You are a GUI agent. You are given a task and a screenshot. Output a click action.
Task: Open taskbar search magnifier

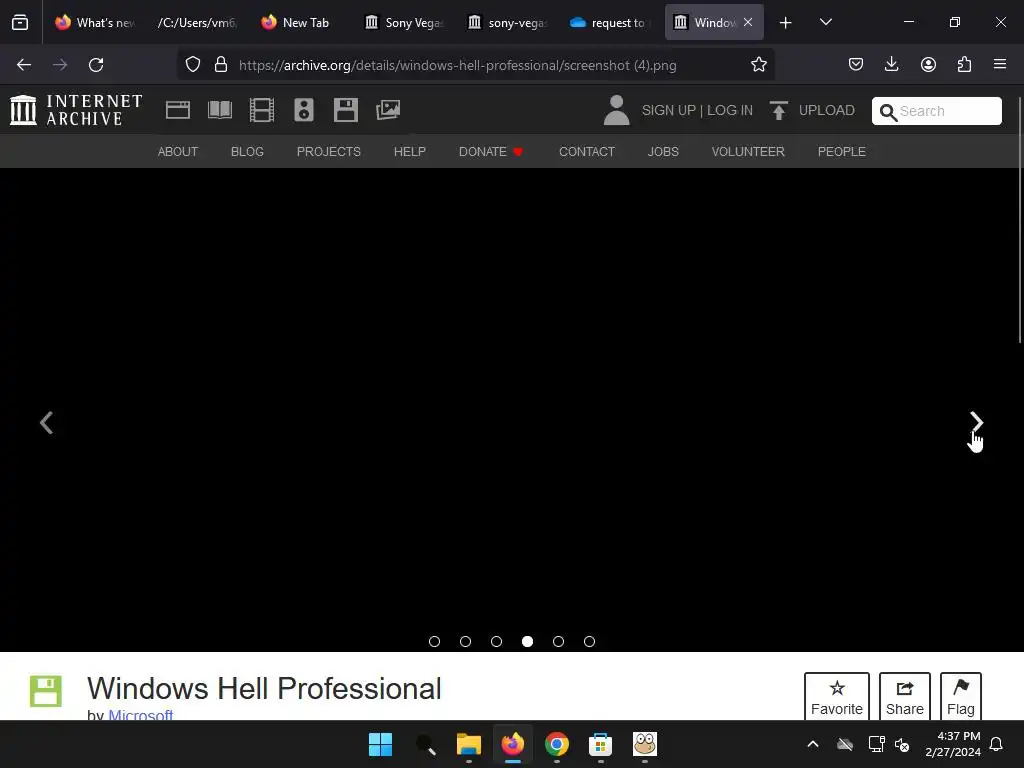pos(425,744)
